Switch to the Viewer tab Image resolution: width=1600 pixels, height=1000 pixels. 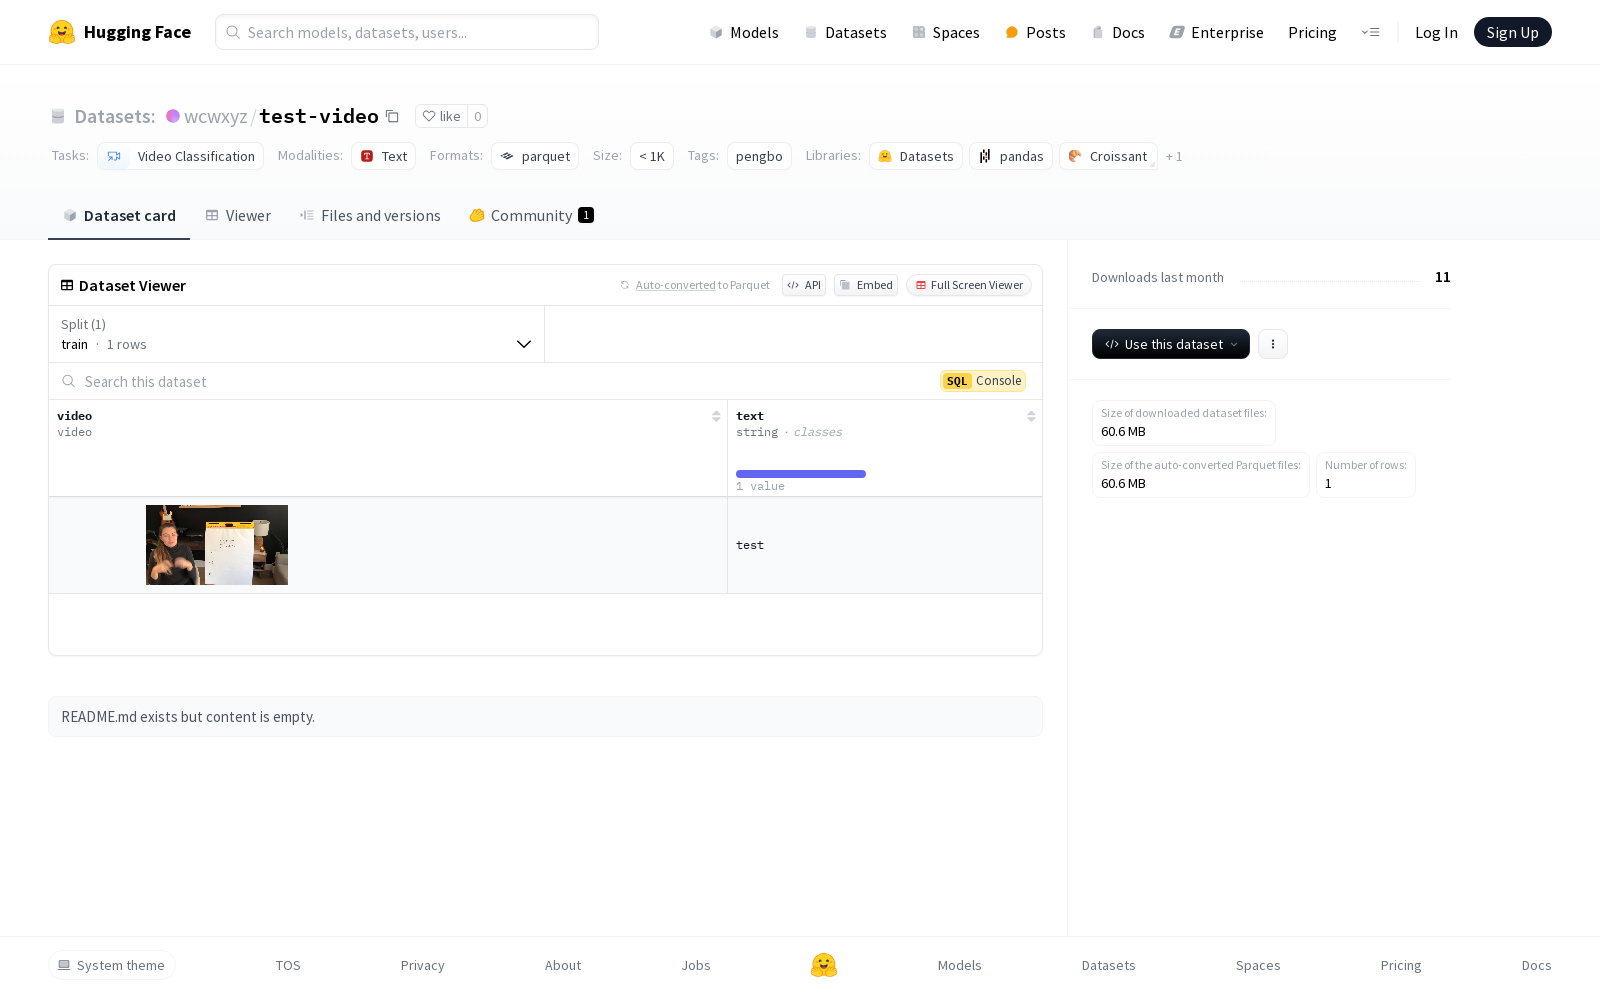(x=238, y=216)
